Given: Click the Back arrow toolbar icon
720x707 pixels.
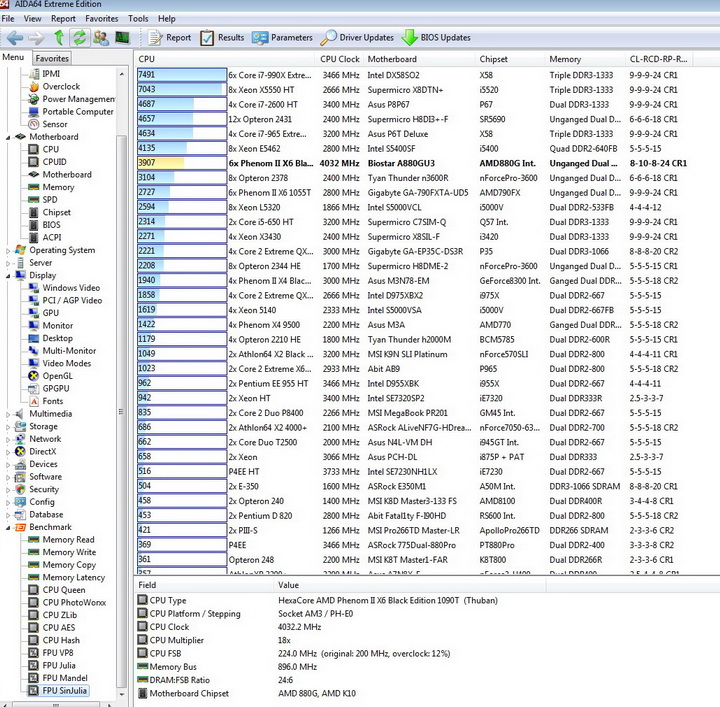Looking at the screenshot, I should point(15,38).
